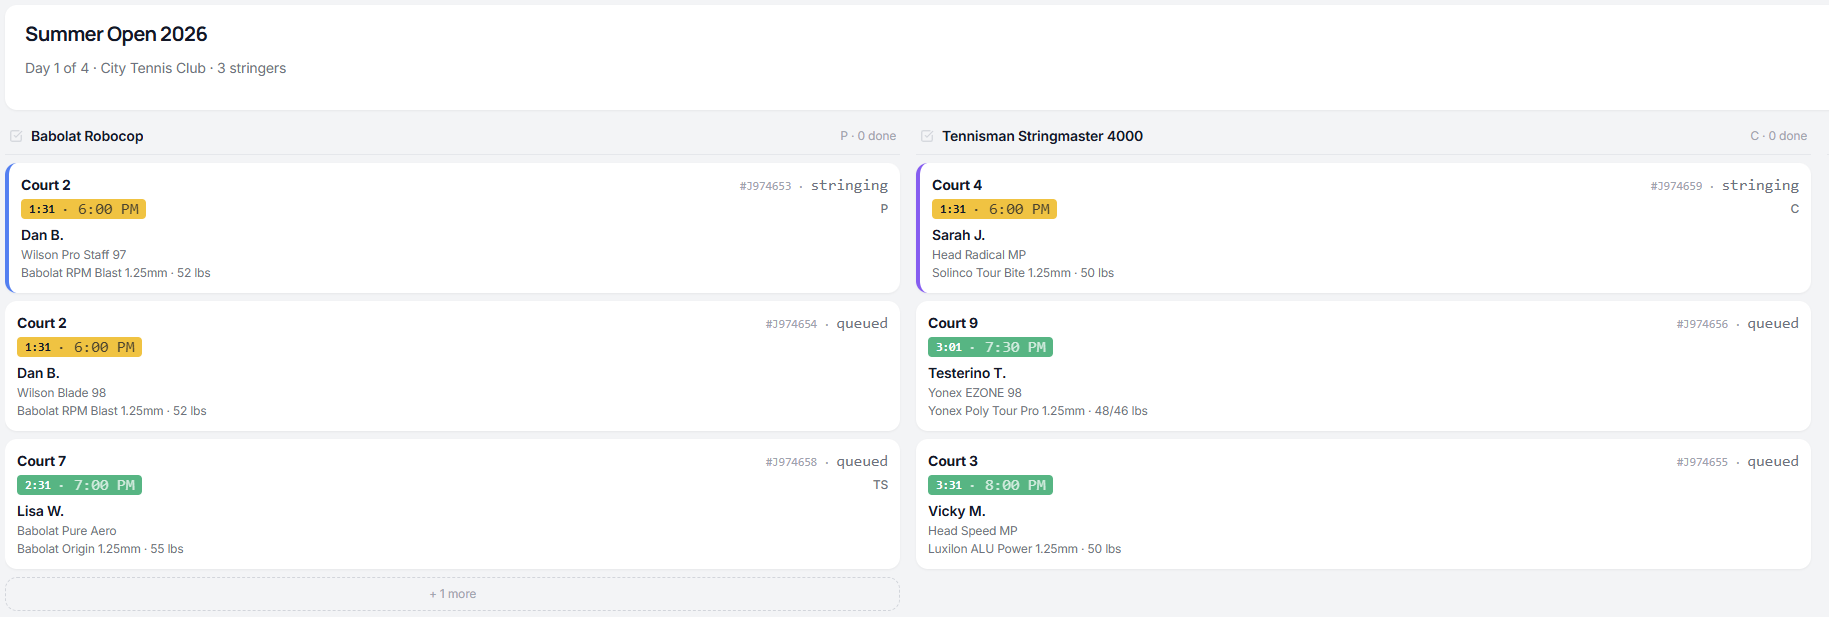Click the 1:31 · 6:00 PM badge on job #J974653
This screenshot has width=1829, height=617.
point(83,209)
